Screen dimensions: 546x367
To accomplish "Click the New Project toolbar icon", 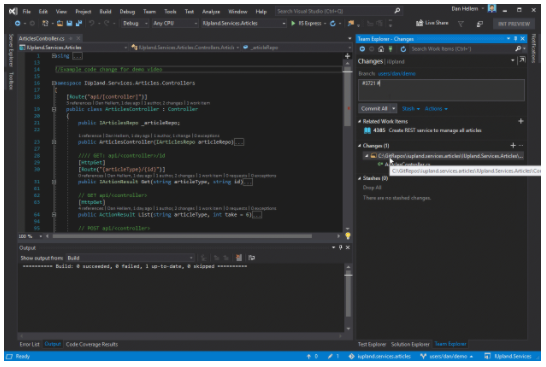I will tap(45, 23).
